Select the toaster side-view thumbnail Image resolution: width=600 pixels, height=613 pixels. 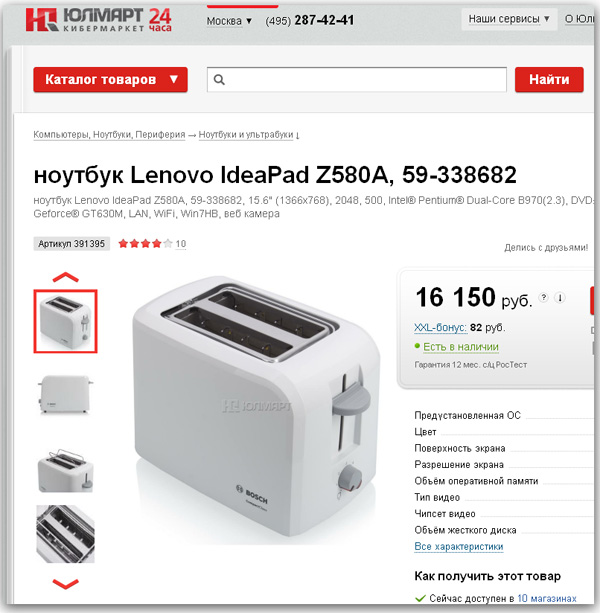66,394
